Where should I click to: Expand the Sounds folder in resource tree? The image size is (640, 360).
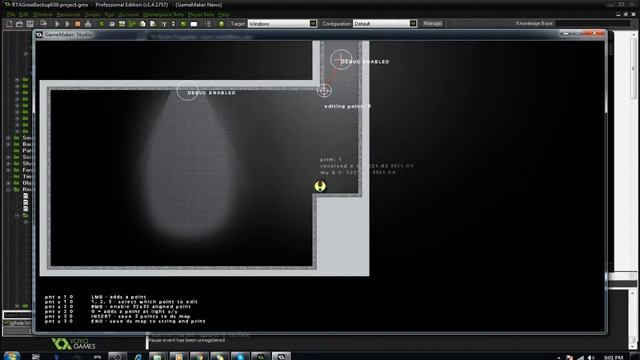(8, 138)
